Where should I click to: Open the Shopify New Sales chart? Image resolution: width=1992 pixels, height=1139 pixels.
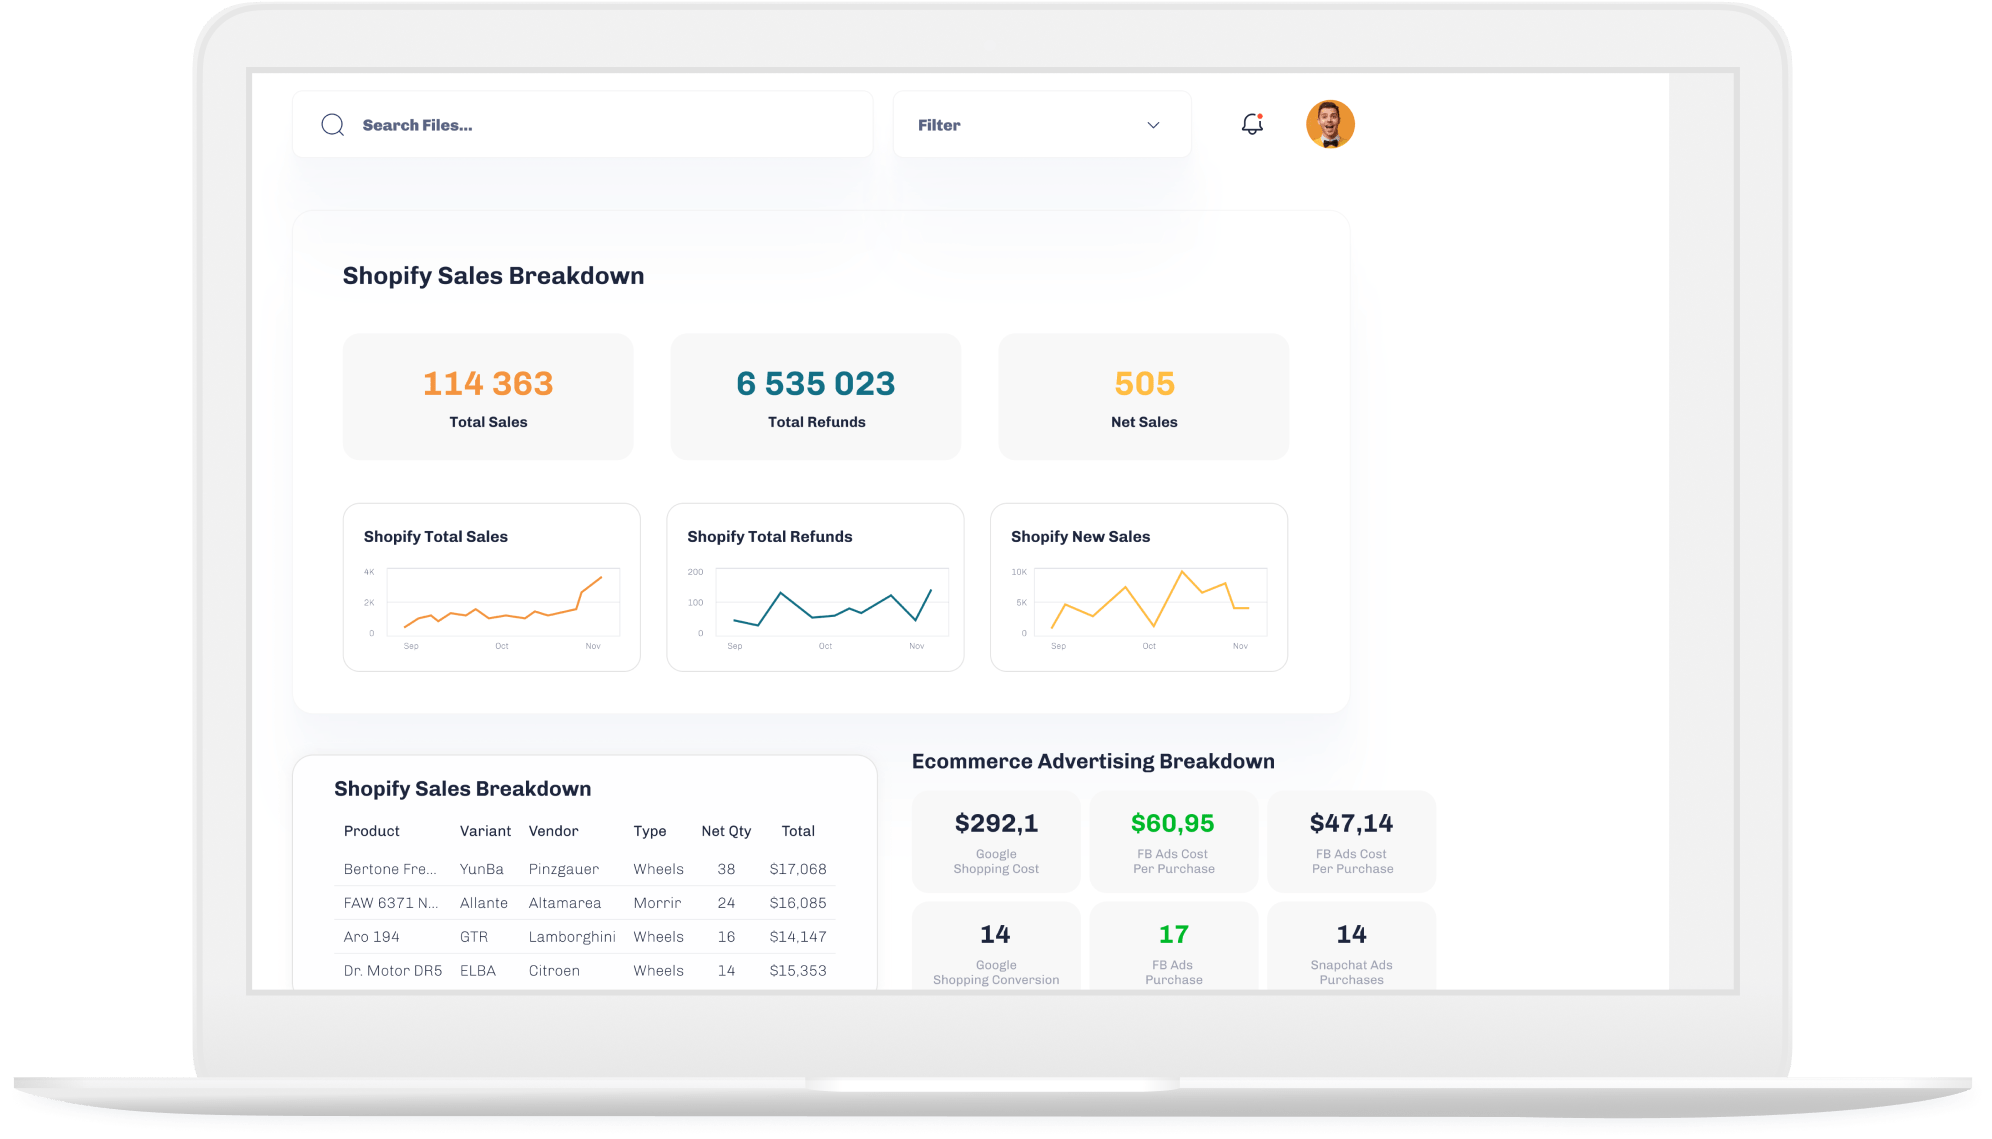tap(1139, 587)
